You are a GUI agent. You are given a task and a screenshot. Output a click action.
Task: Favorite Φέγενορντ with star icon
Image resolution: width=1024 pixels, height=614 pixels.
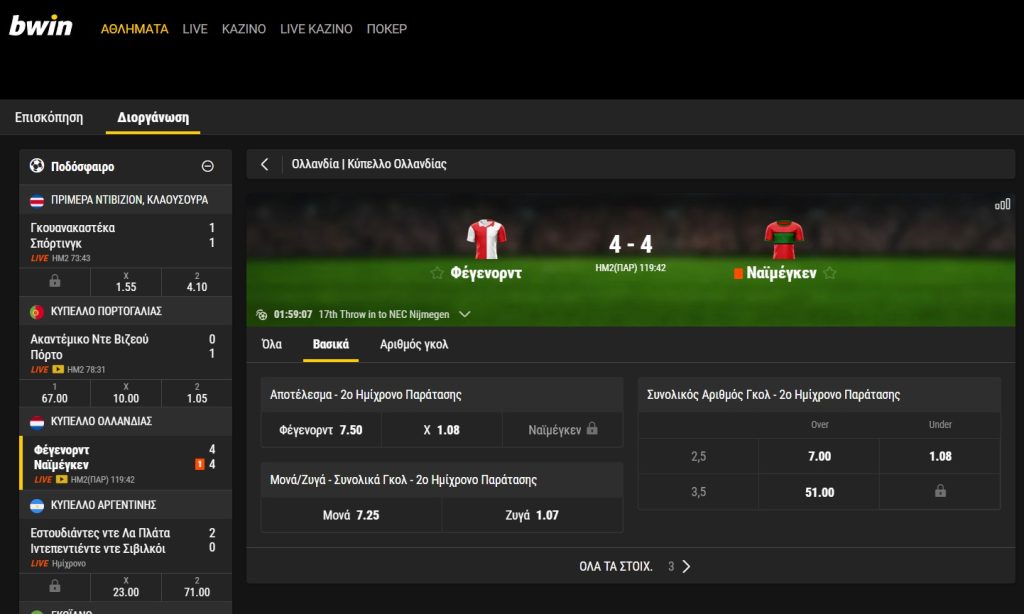437,273
